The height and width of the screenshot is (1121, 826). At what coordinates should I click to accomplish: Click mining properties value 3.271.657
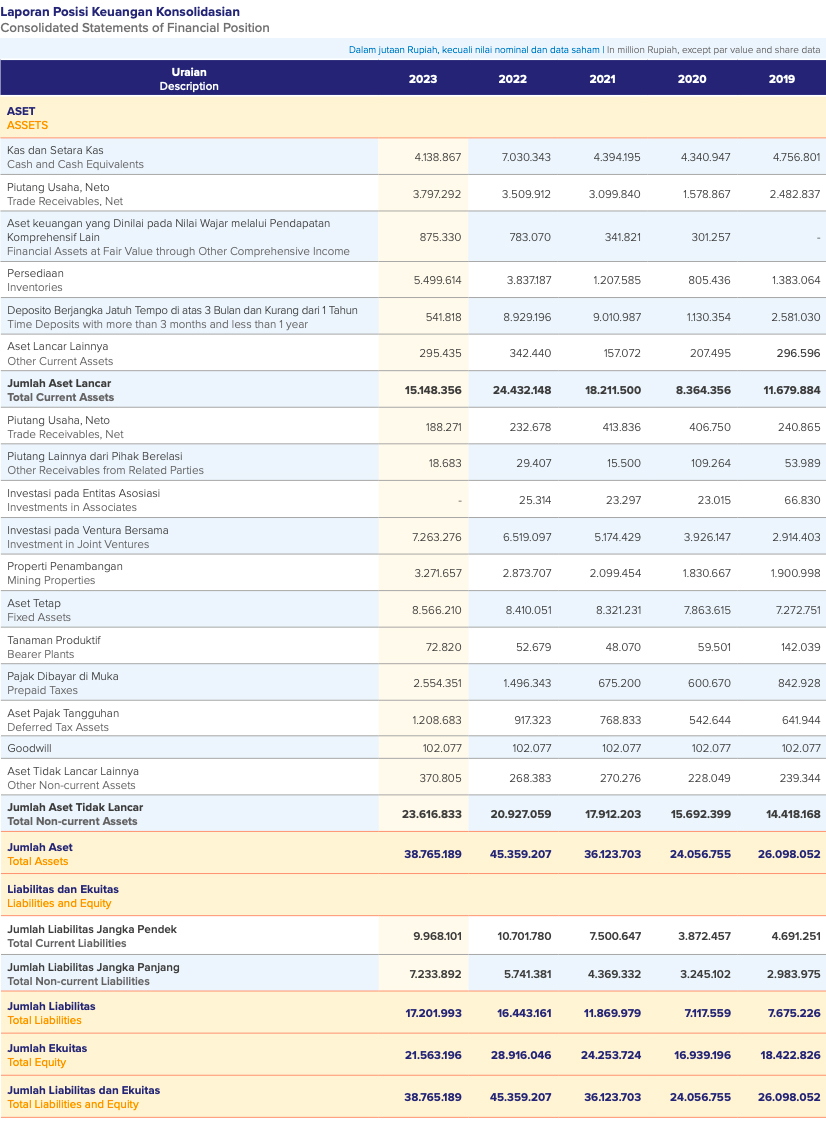(x=438, y=573)
